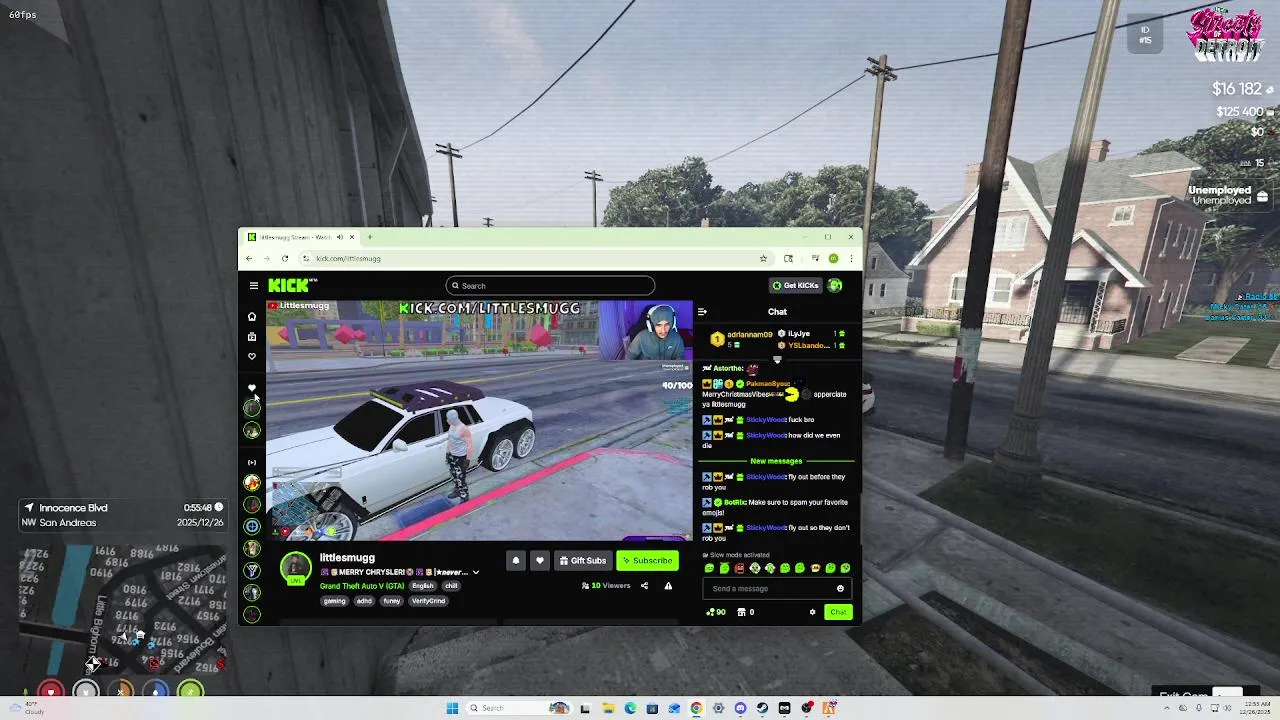
Task: Click the Gift Subs button
Action: coord(583,561)
